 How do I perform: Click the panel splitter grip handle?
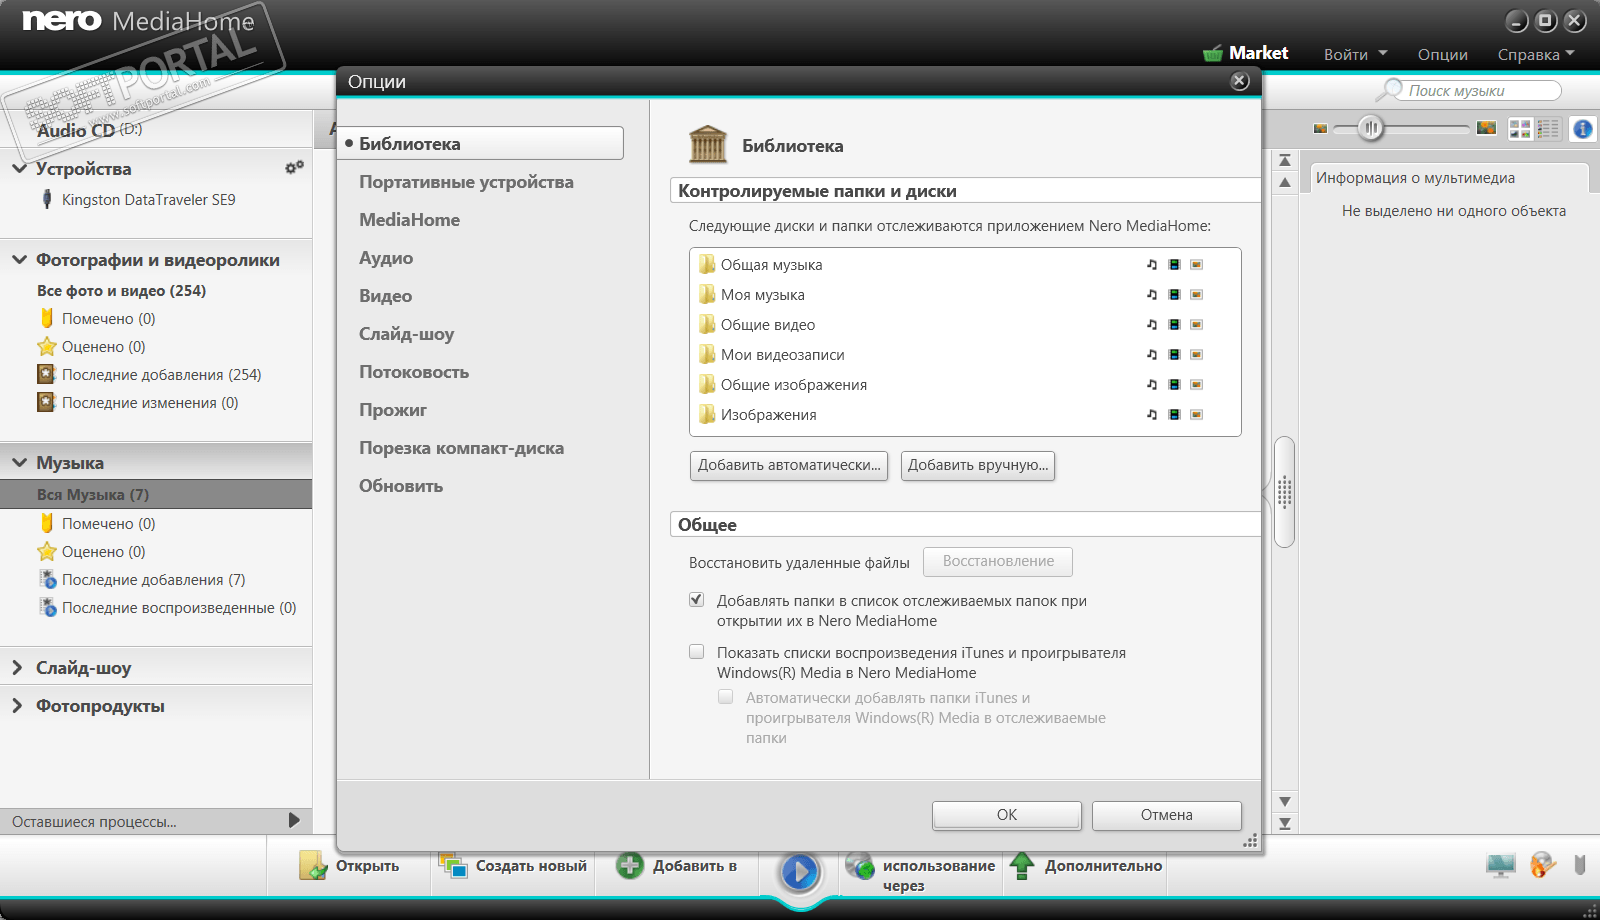(x=1285, y=492)
